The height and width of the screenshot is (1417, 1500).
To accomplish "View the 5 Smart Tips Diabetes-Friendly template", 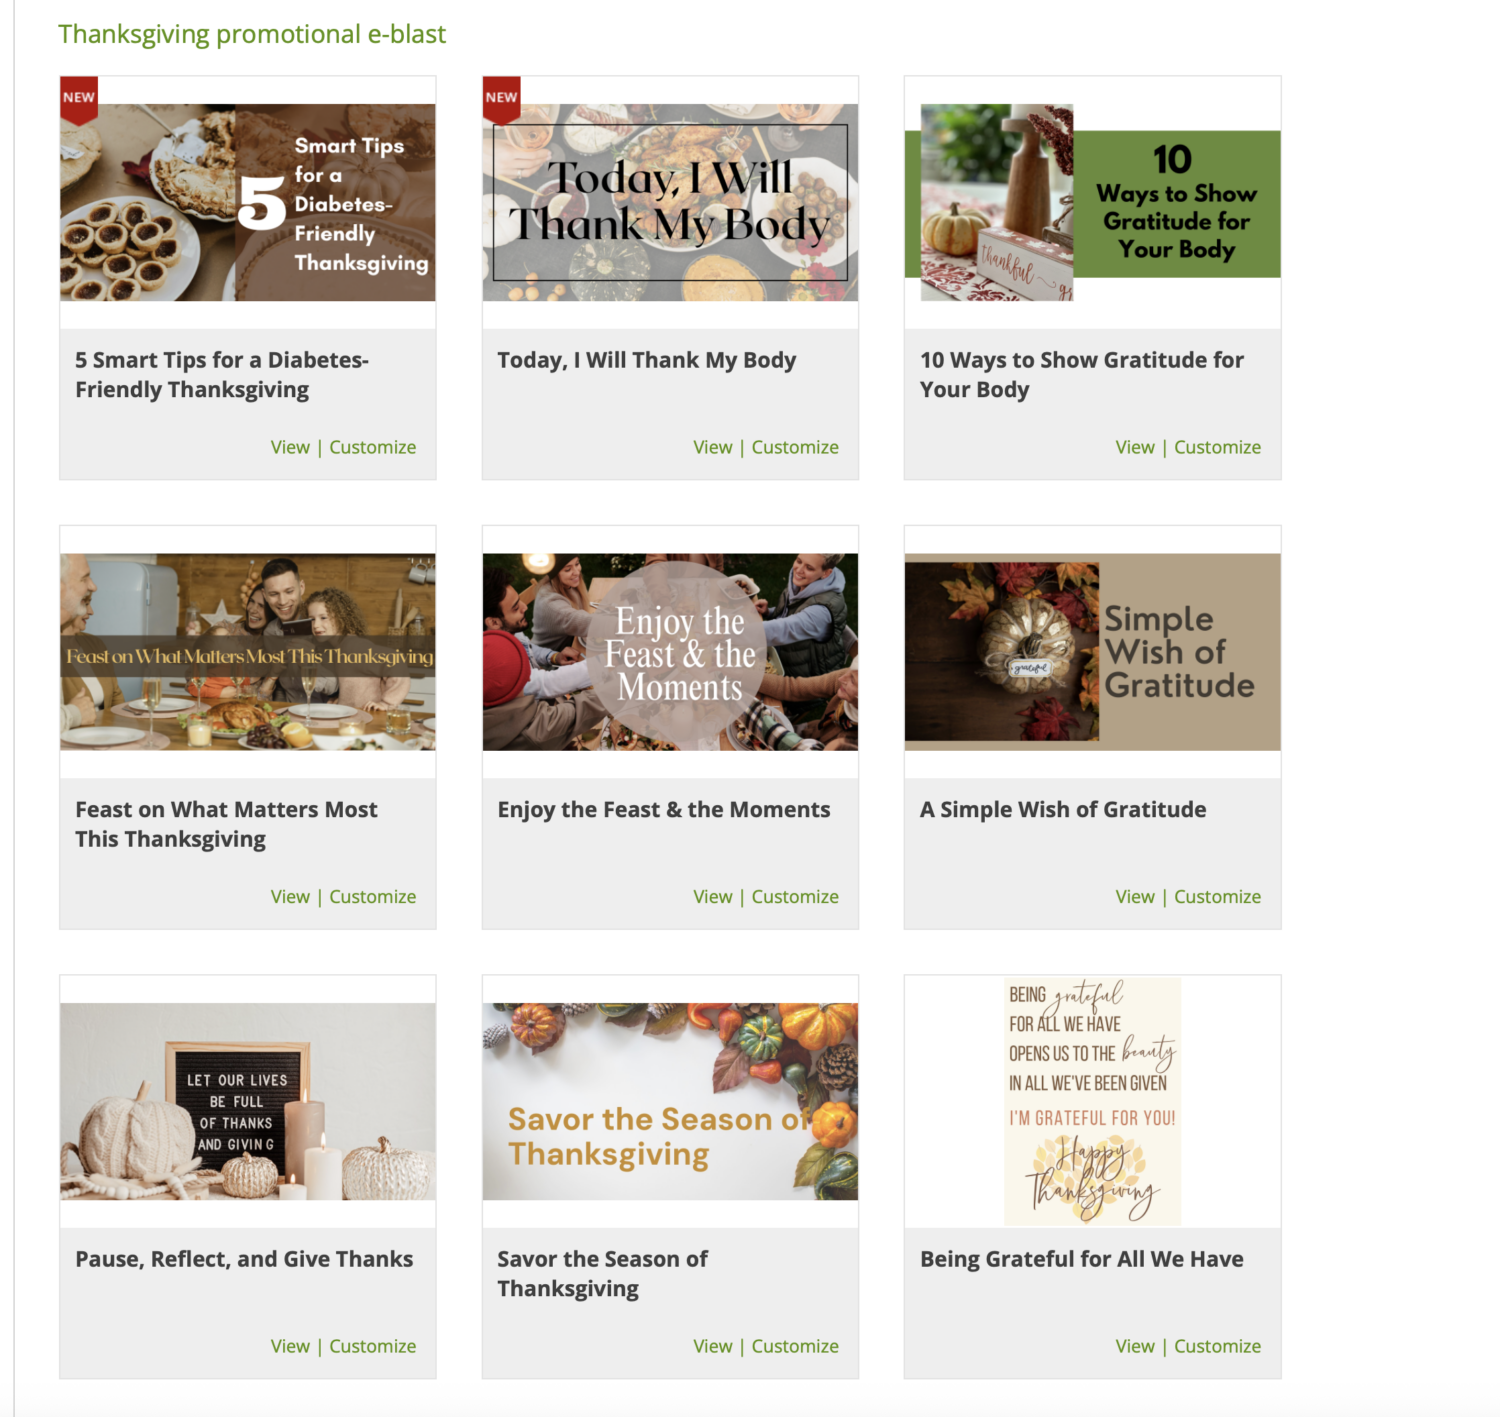I will [x=290, y=447].
